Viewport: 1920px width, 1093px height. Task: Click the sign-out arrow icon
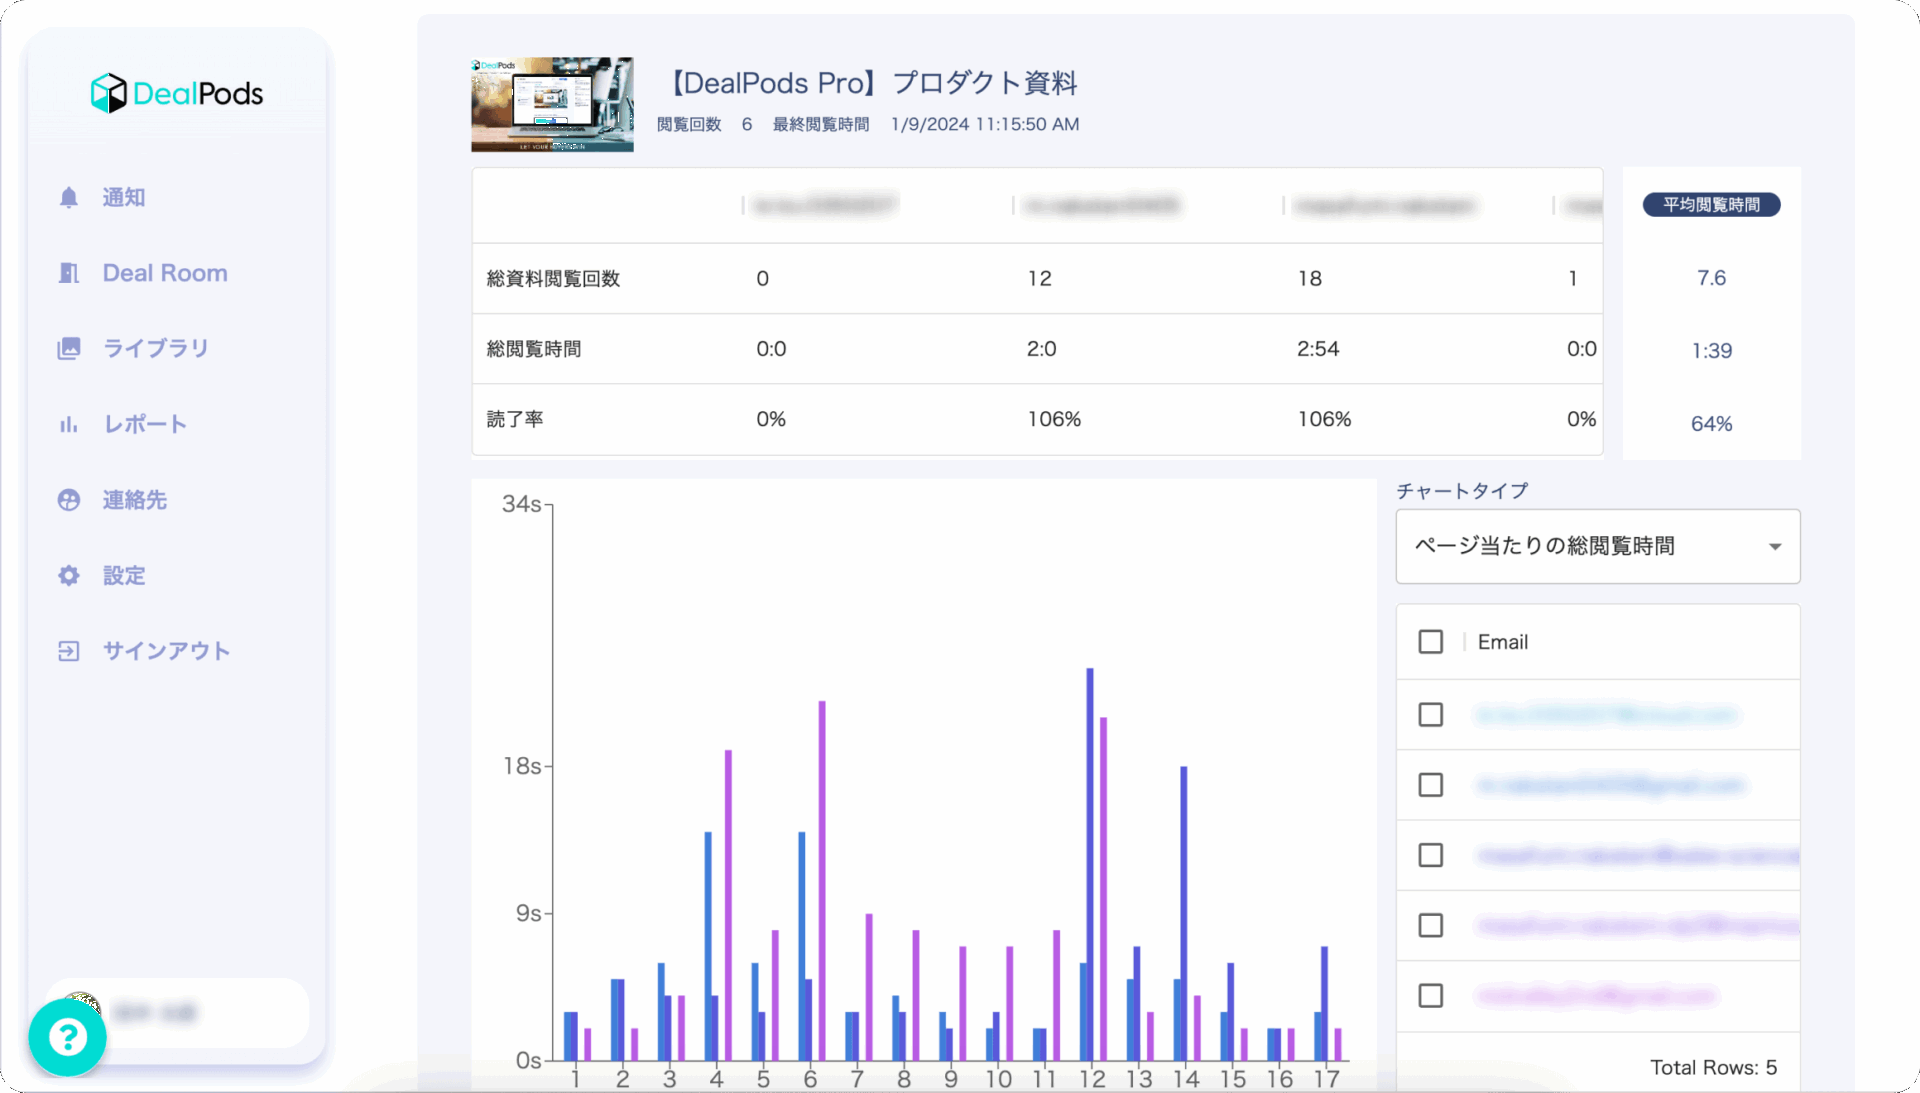coord(68,651)
